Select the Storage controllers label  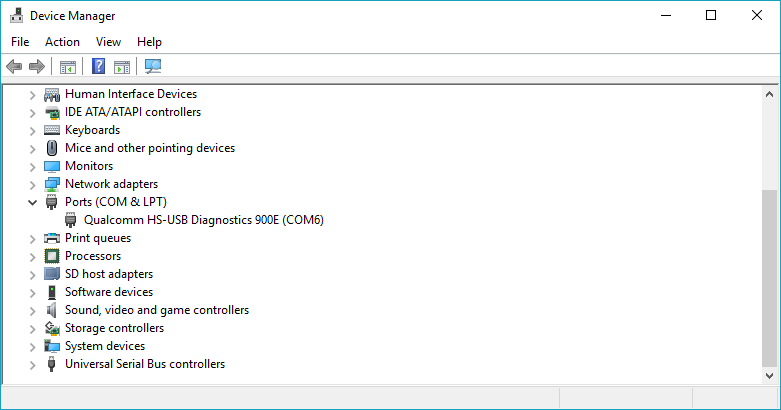tap(115, 328)
